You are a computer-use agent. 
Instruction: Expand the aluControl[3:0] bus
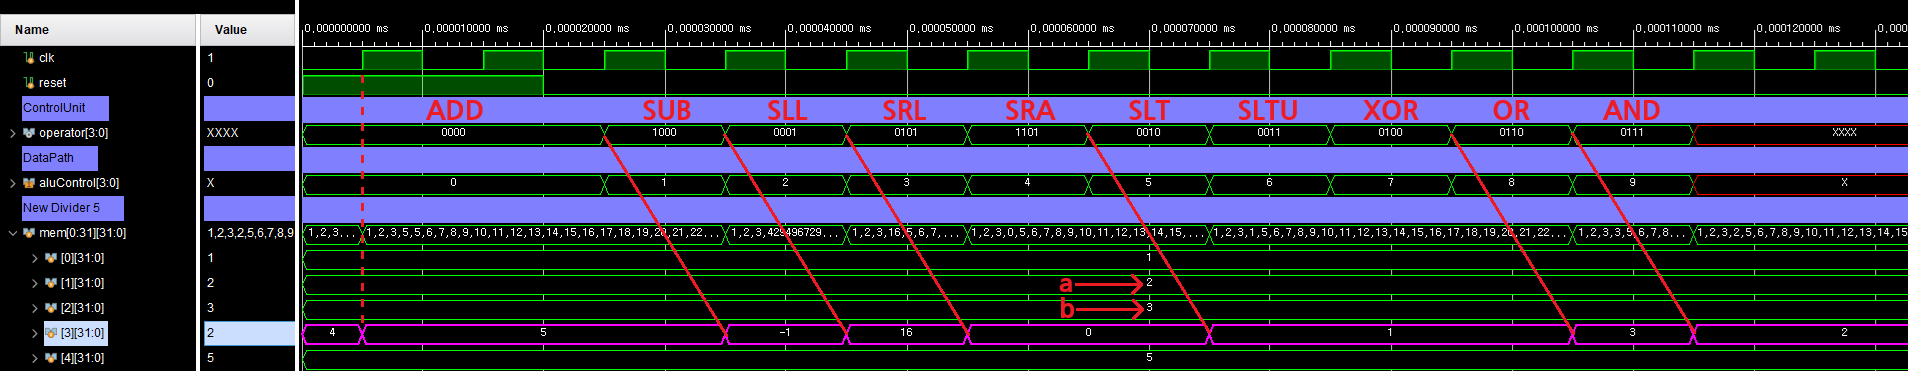13,183
